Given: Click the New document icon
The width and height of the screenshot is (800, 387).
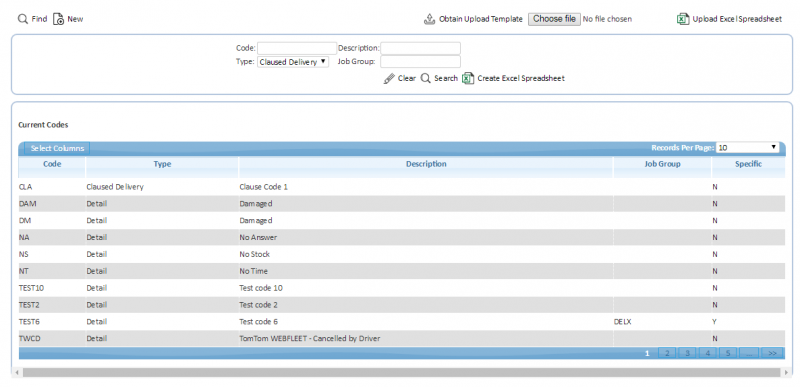Looking at the screenshot, I should 58,19.
